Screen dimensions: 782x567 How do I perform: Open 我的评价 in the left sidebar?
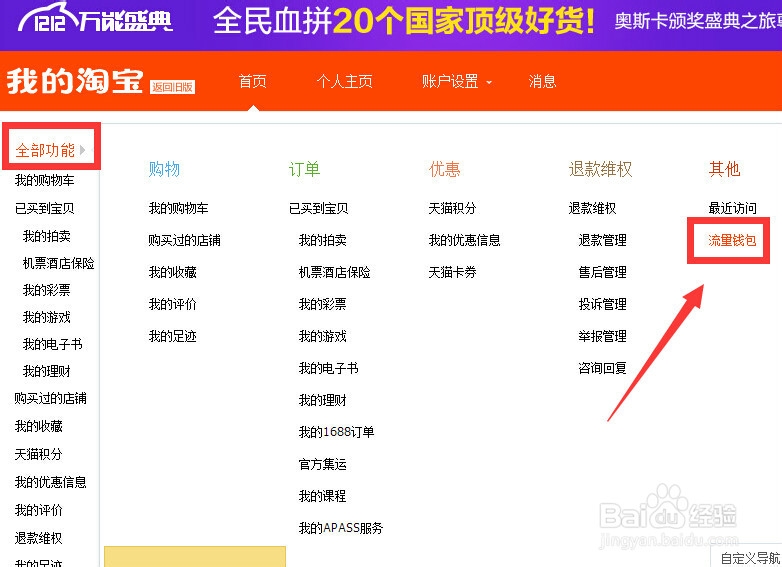point(38,510)
